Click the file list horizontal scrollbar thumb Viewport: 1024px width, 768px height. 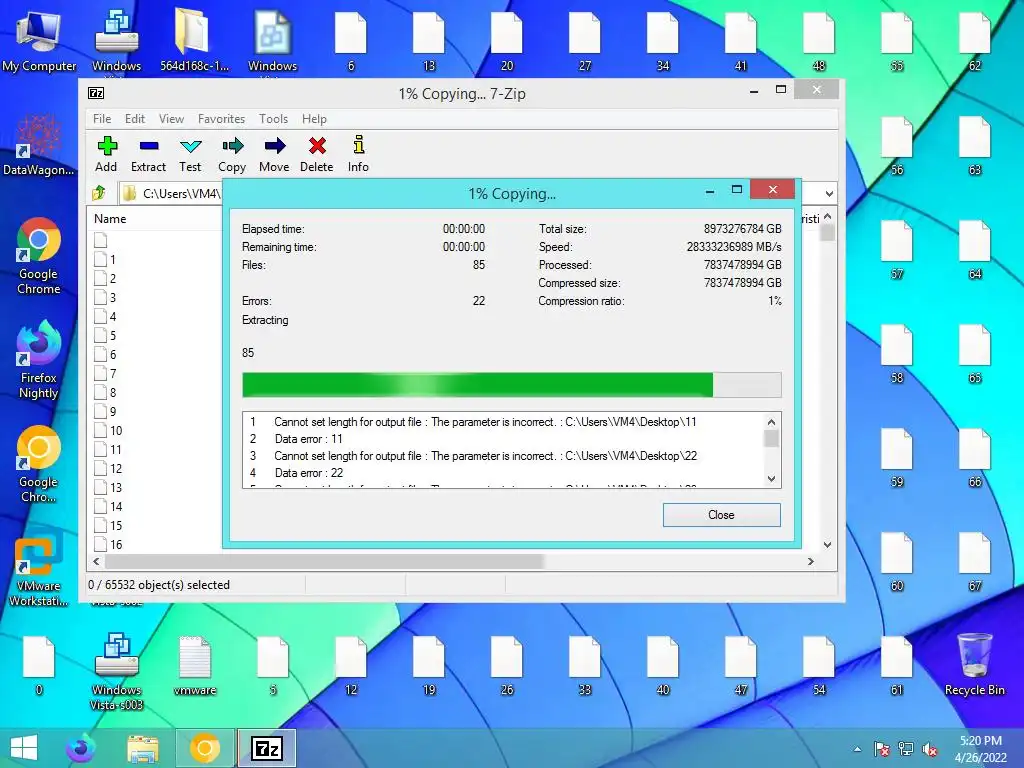point(323,561)
